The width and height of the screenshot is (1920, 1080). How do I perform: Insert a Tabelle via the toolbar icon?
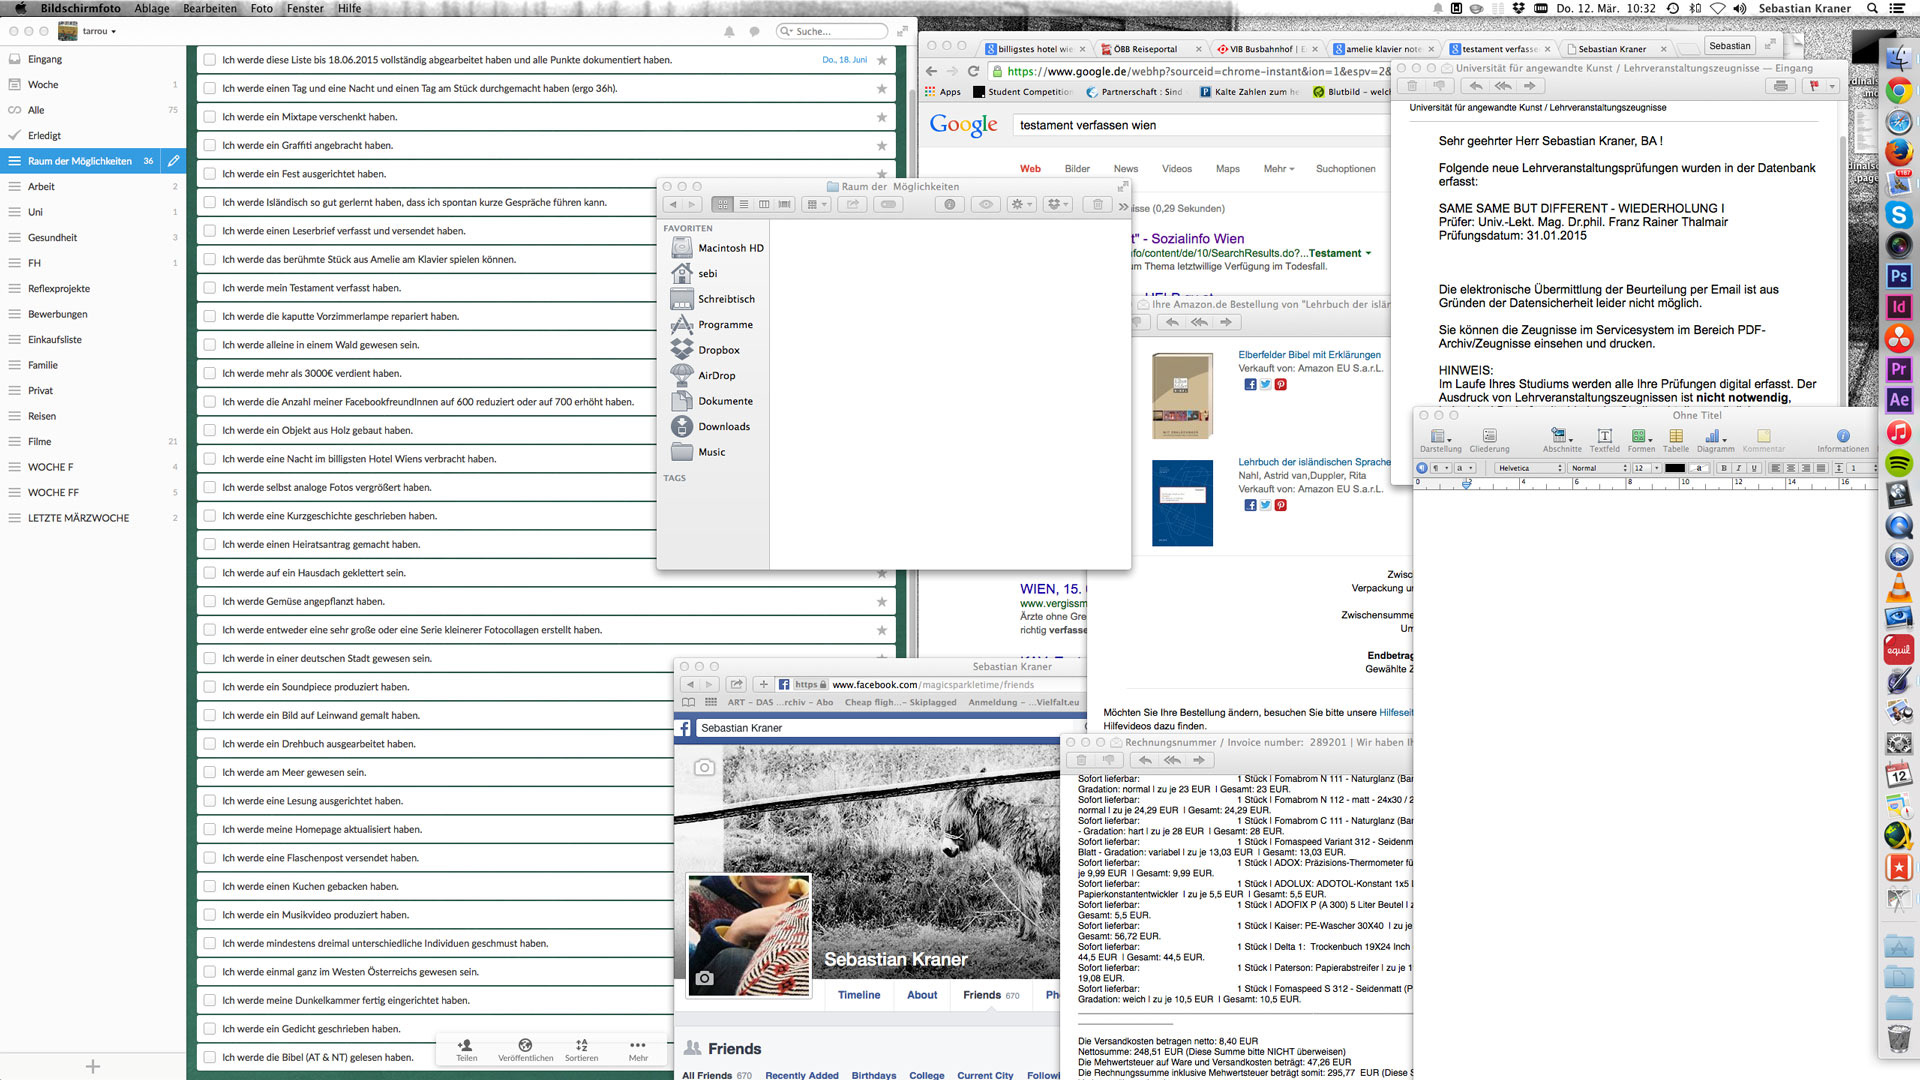tap(1676, 437)
